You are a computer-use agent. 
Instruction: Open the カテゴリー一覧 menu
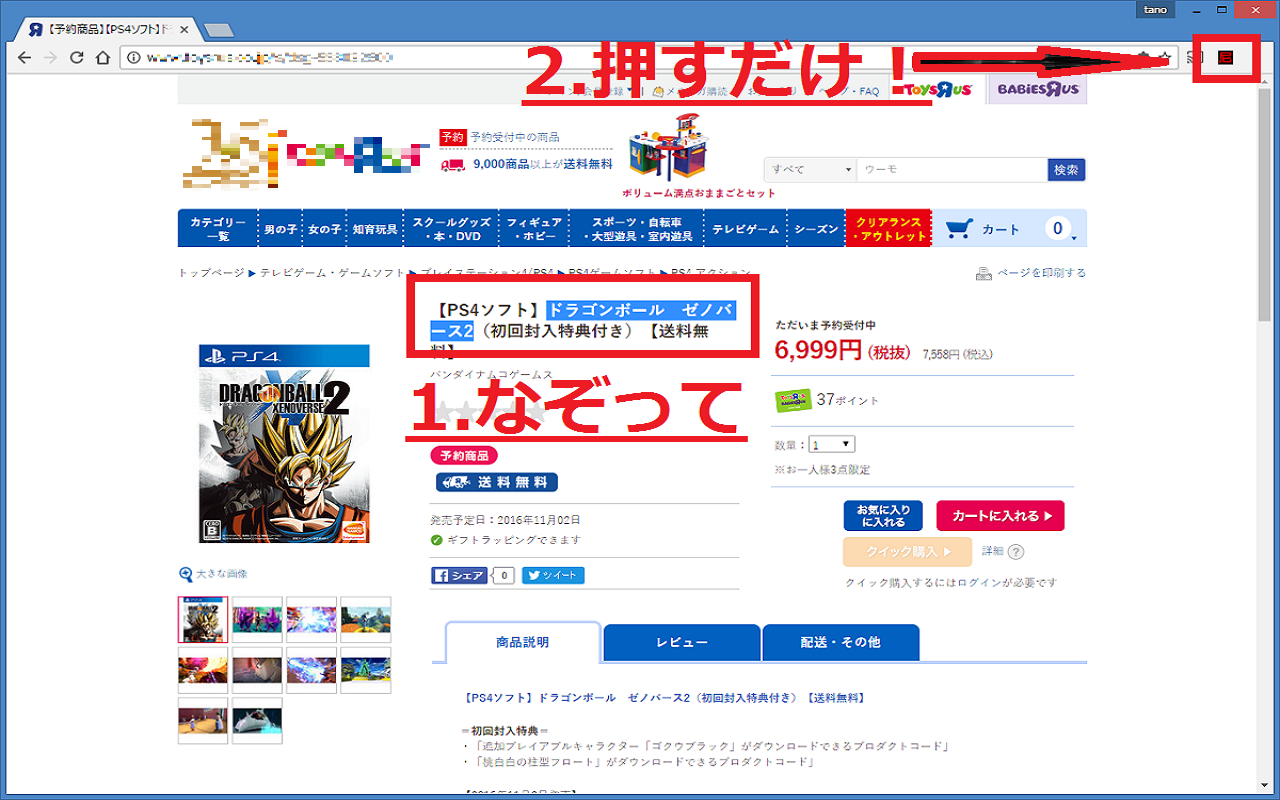click(x=217, y=229)
